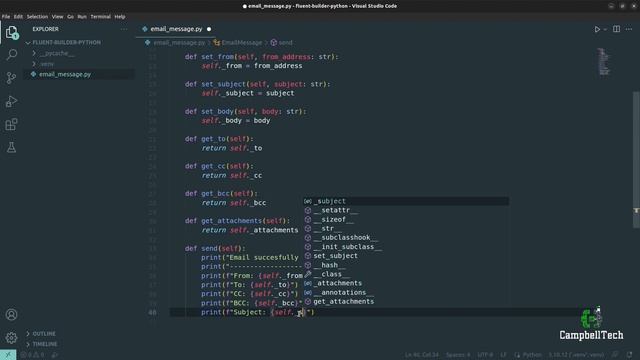Choose __hash__ from the autocomplete list
This screenshot has height=360, width=640.
[x=406, y=265]
